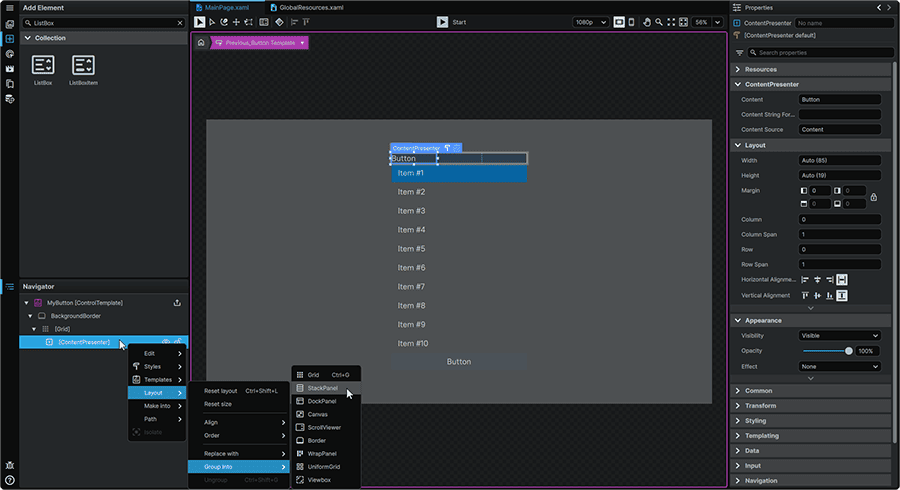Select the arrow selection tool in toolbar
This screenshot has width=900, height=490.
[x=199, y=22]
